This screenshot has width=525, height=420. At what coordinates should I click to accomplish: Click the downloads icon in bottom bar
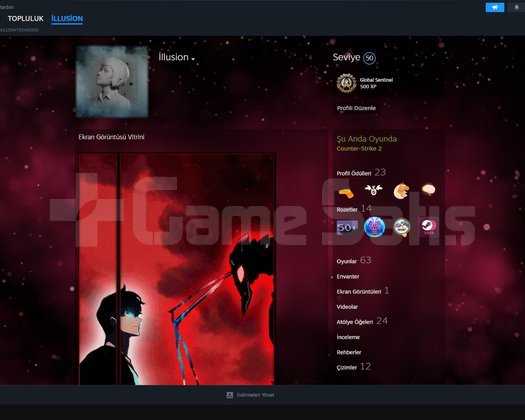[230, 395]
